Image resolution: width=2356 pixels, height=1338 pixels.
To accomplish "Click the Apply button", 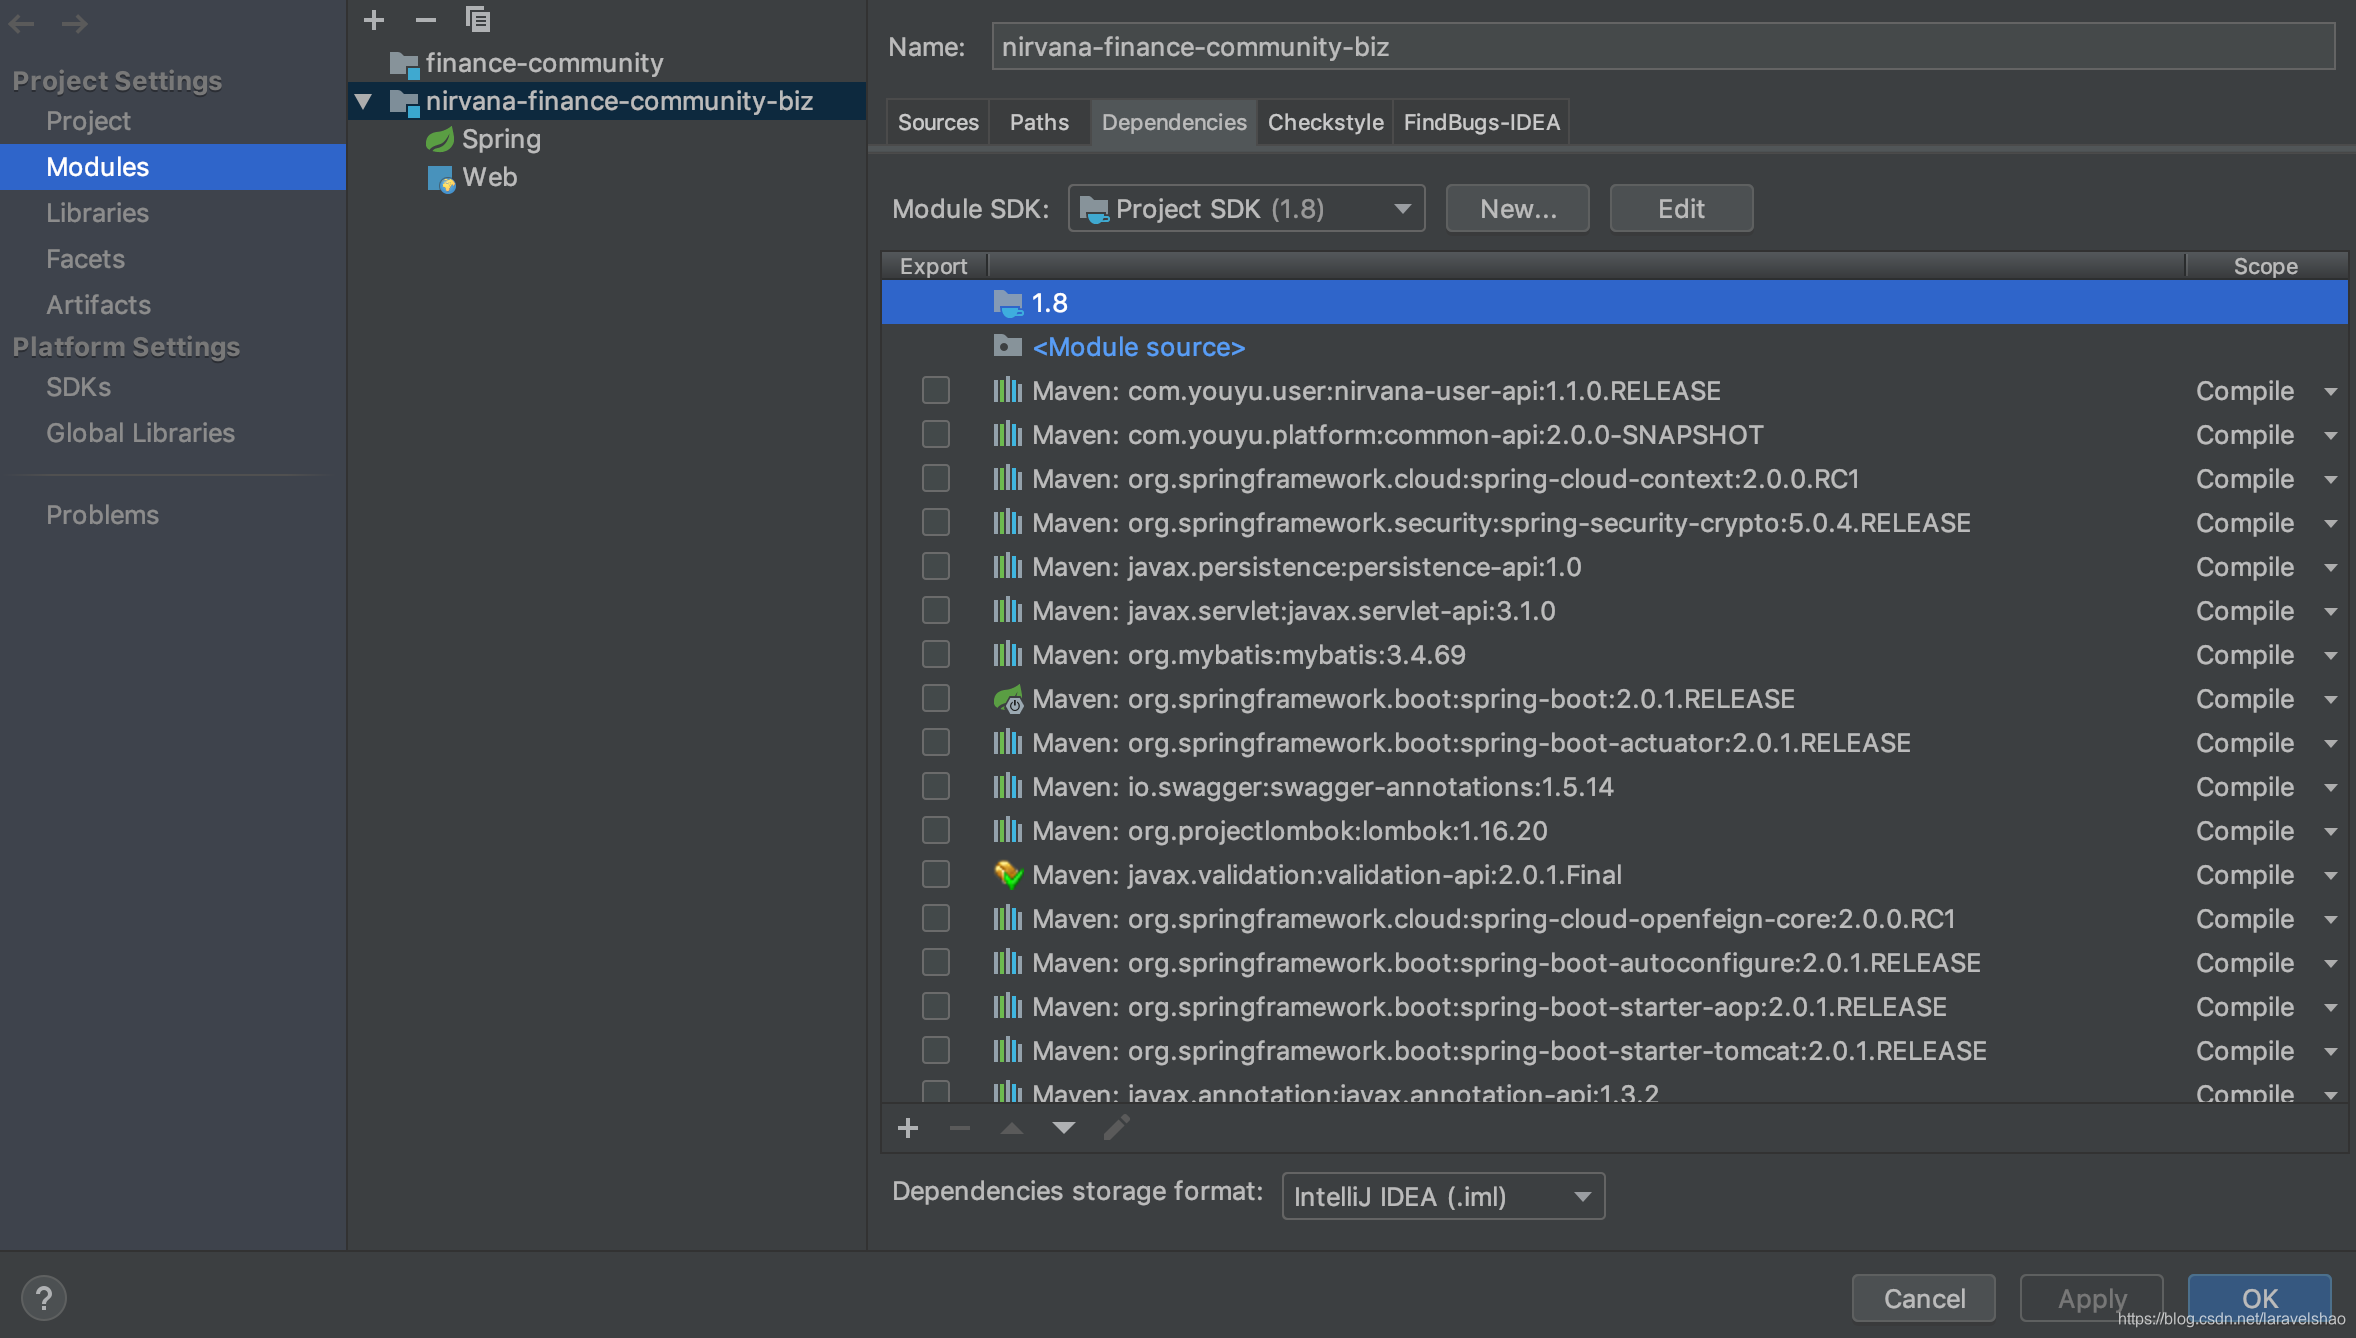I will coord(2092,1298).
